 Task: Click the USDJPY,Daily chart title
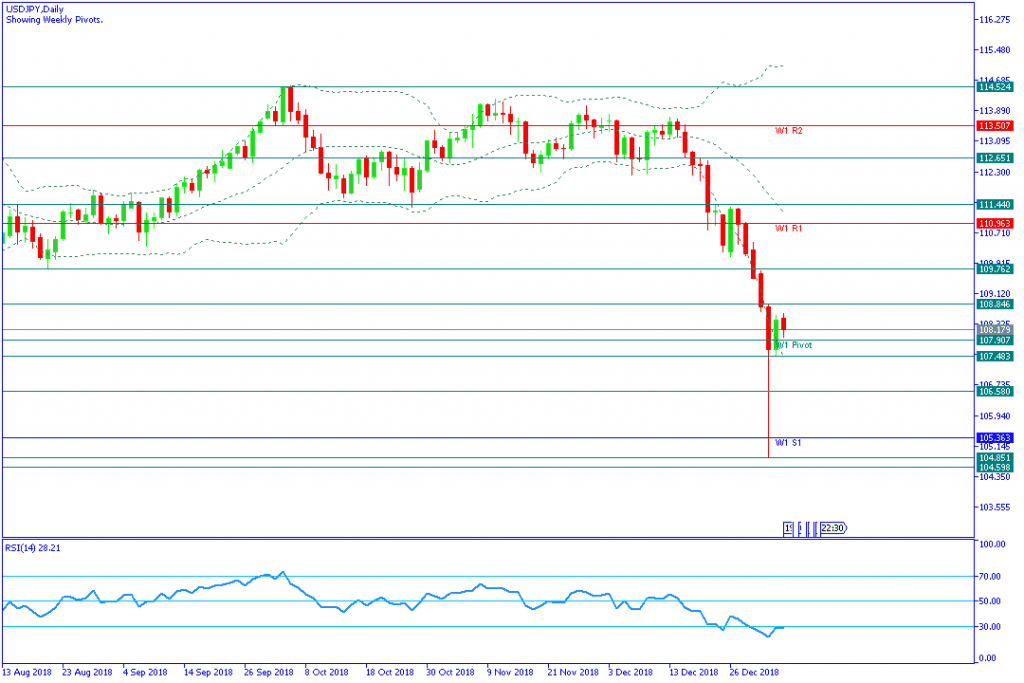[x=35, y=9]
